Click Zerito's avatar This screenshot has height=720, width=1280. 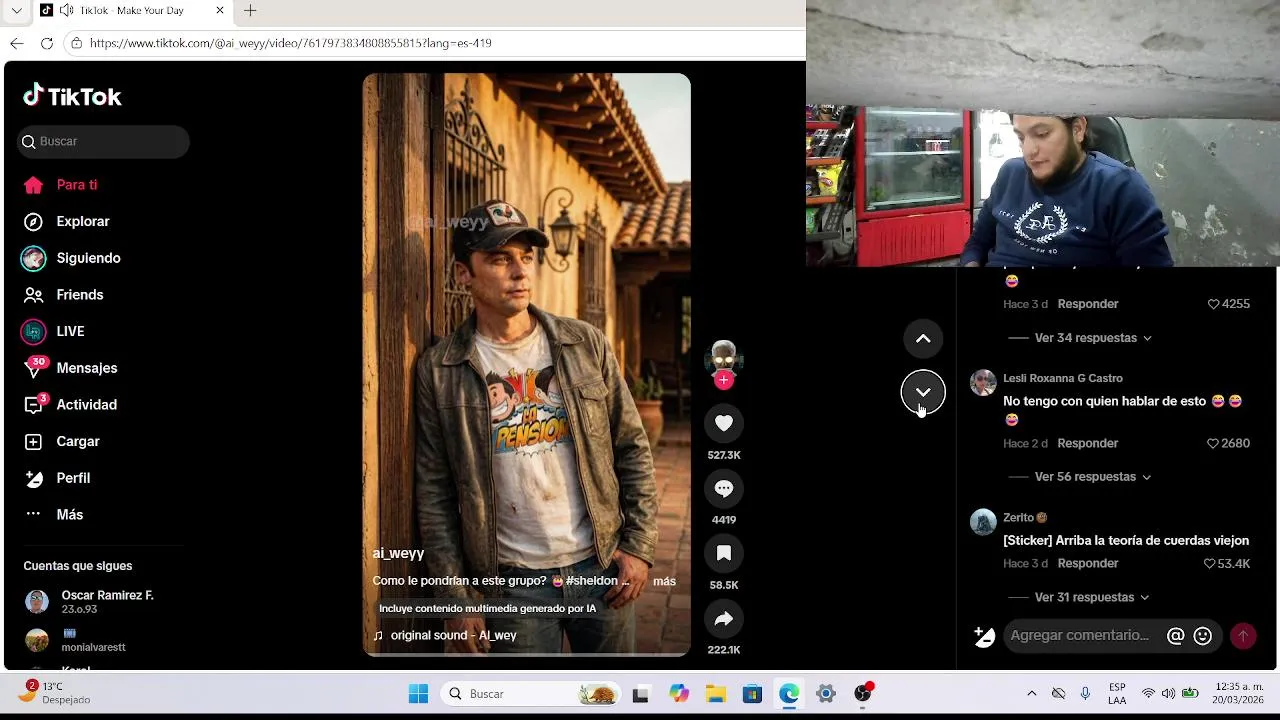983,522
